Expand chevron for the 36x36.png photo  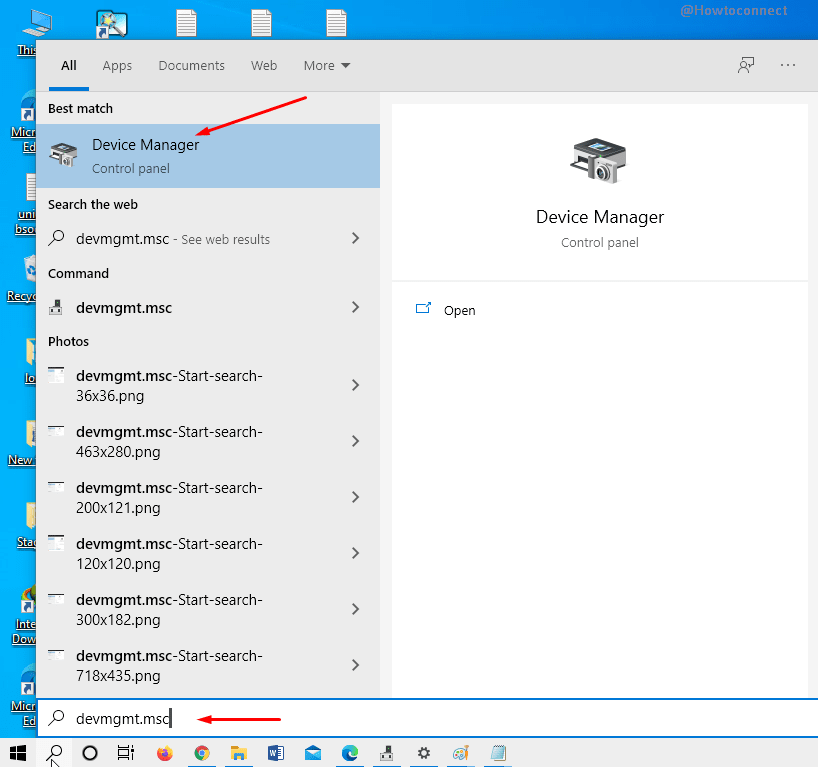click(355, 385)
